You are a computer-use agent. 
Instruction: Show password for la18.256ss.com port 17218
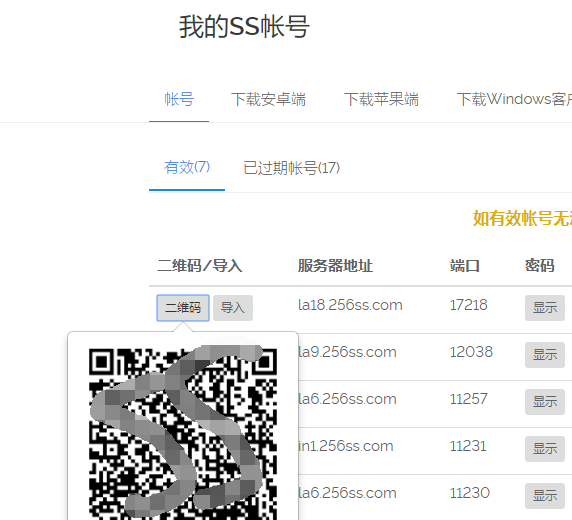coord(545,308)
